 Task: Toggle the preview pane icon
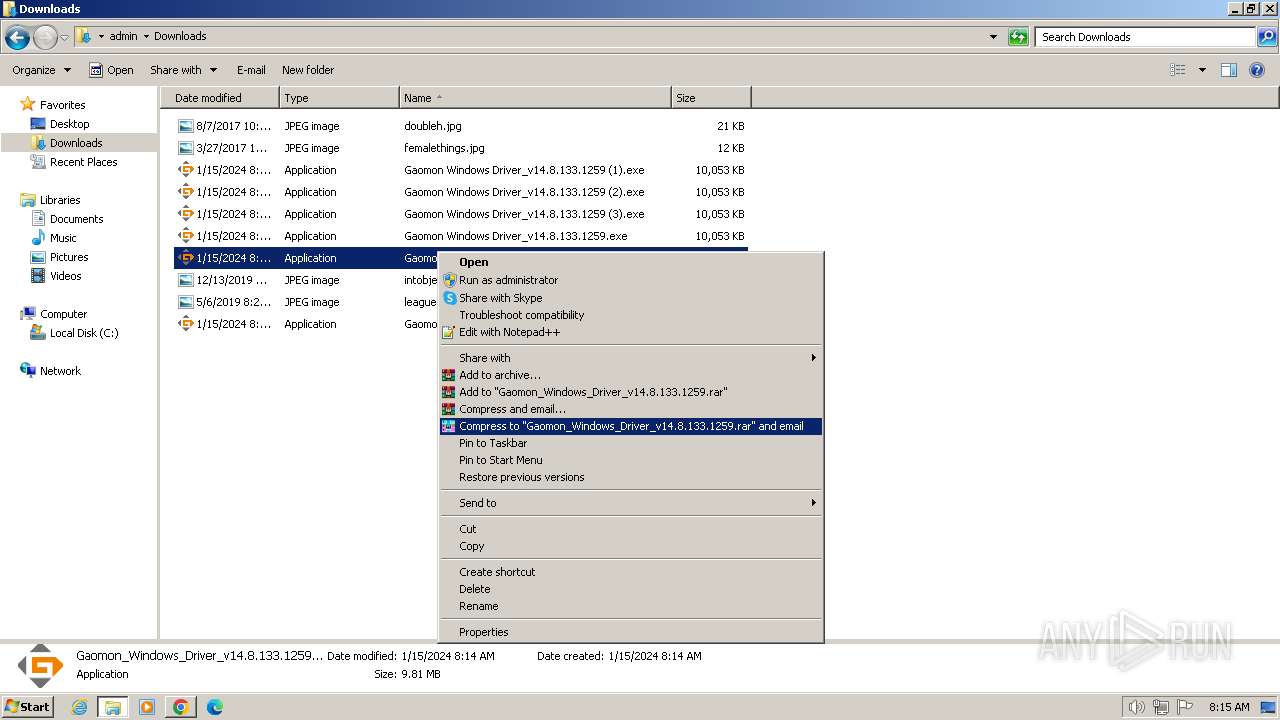point(1229,70)
